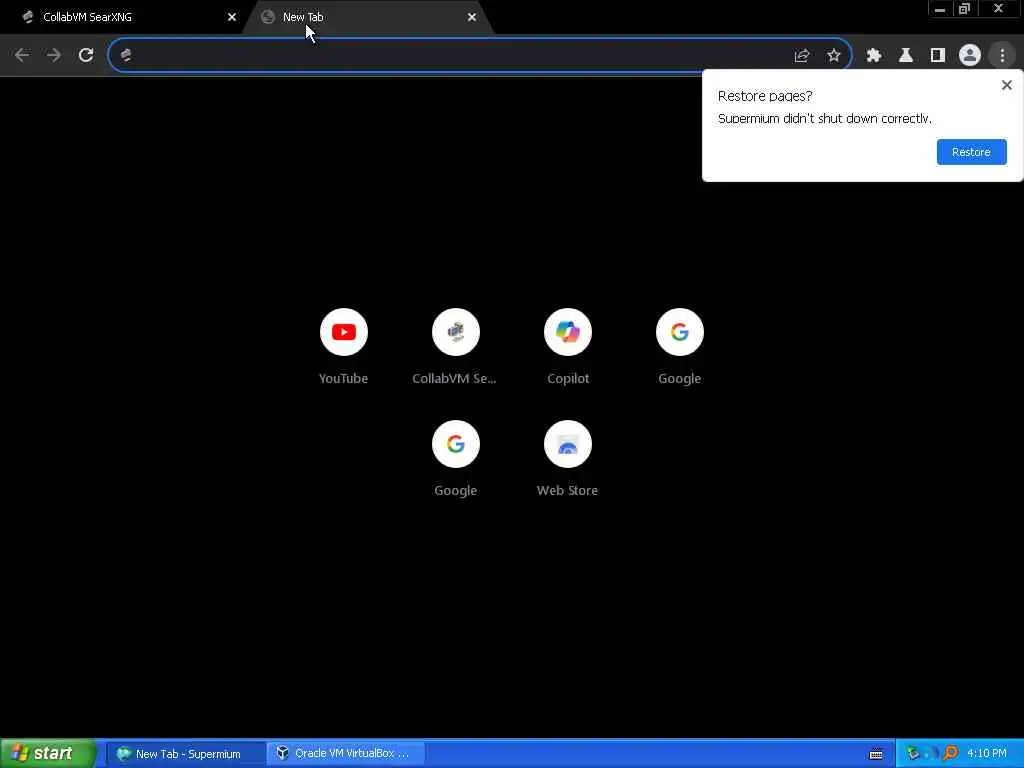The image size is (1024, 768).
Task: Open the profile avatar menu
Action: coord(970,56)
